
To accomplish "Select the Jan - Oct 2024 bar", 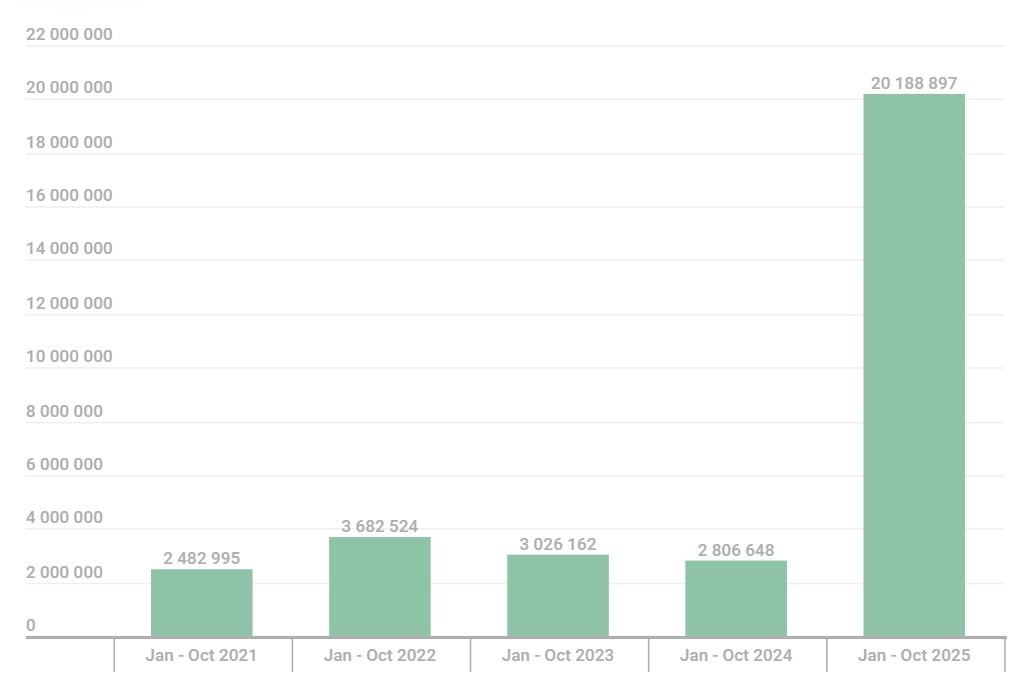I will click(x=735, y=598).
